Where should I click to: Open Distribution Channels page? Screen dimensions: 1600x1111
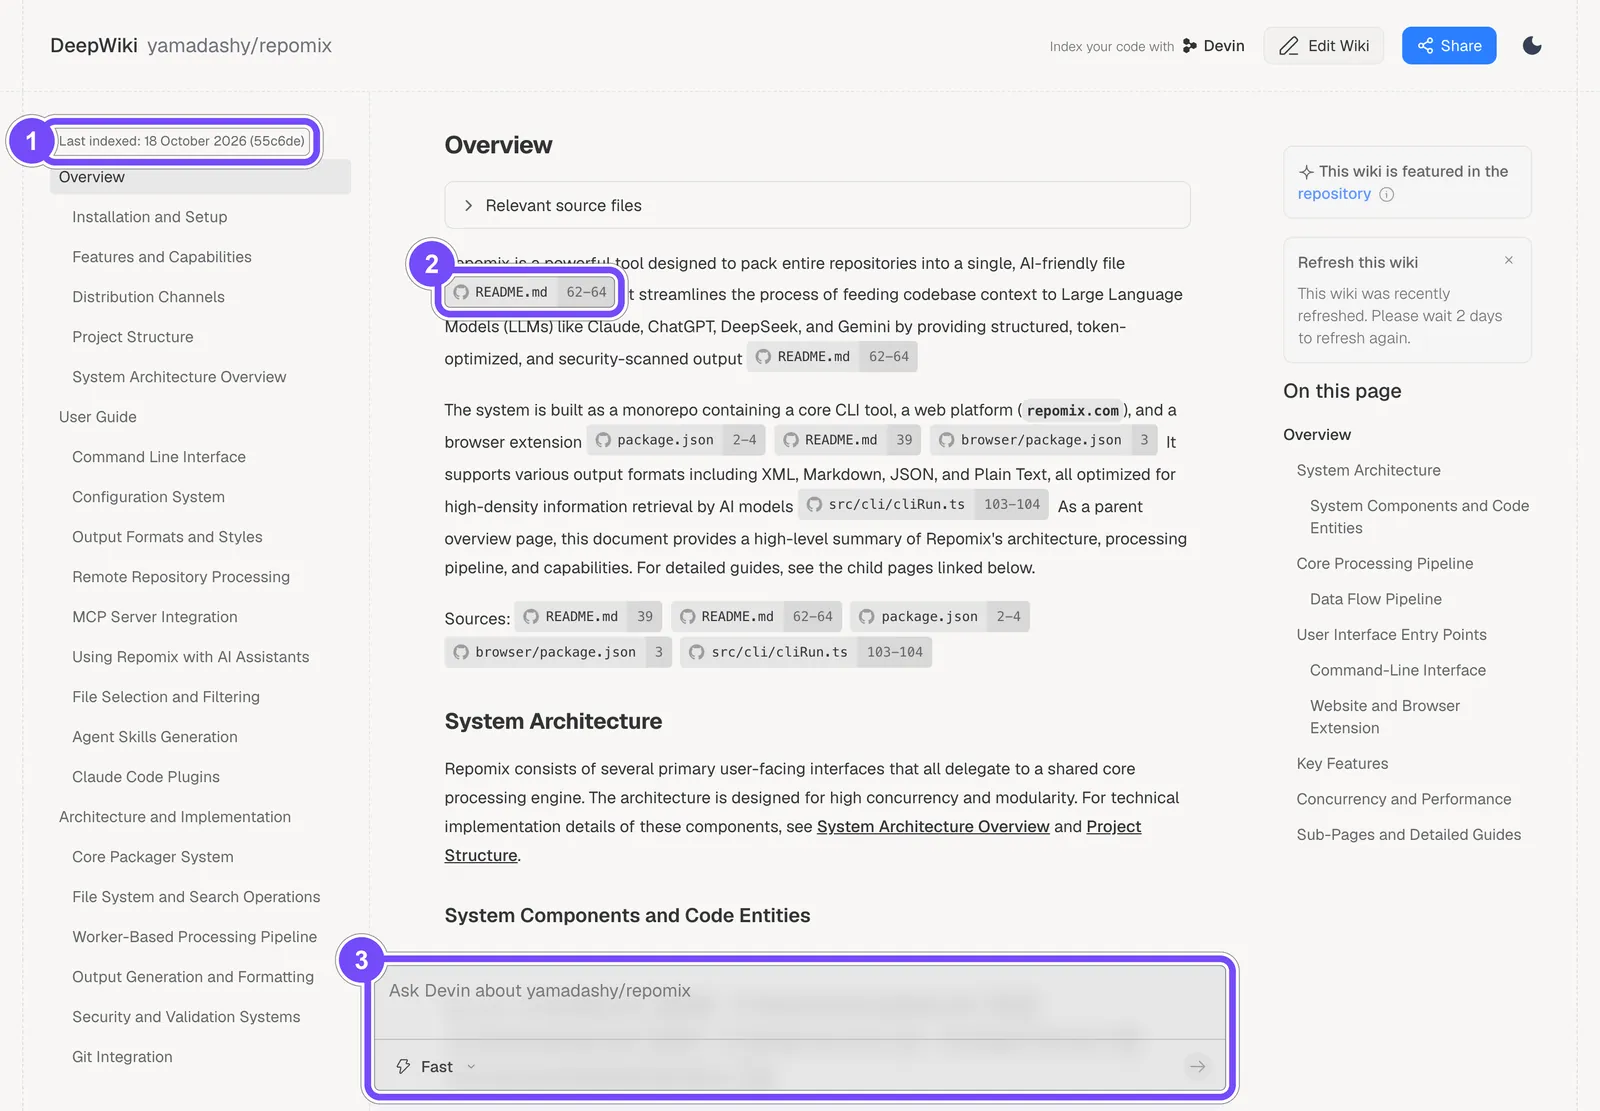tap(148, 297)
